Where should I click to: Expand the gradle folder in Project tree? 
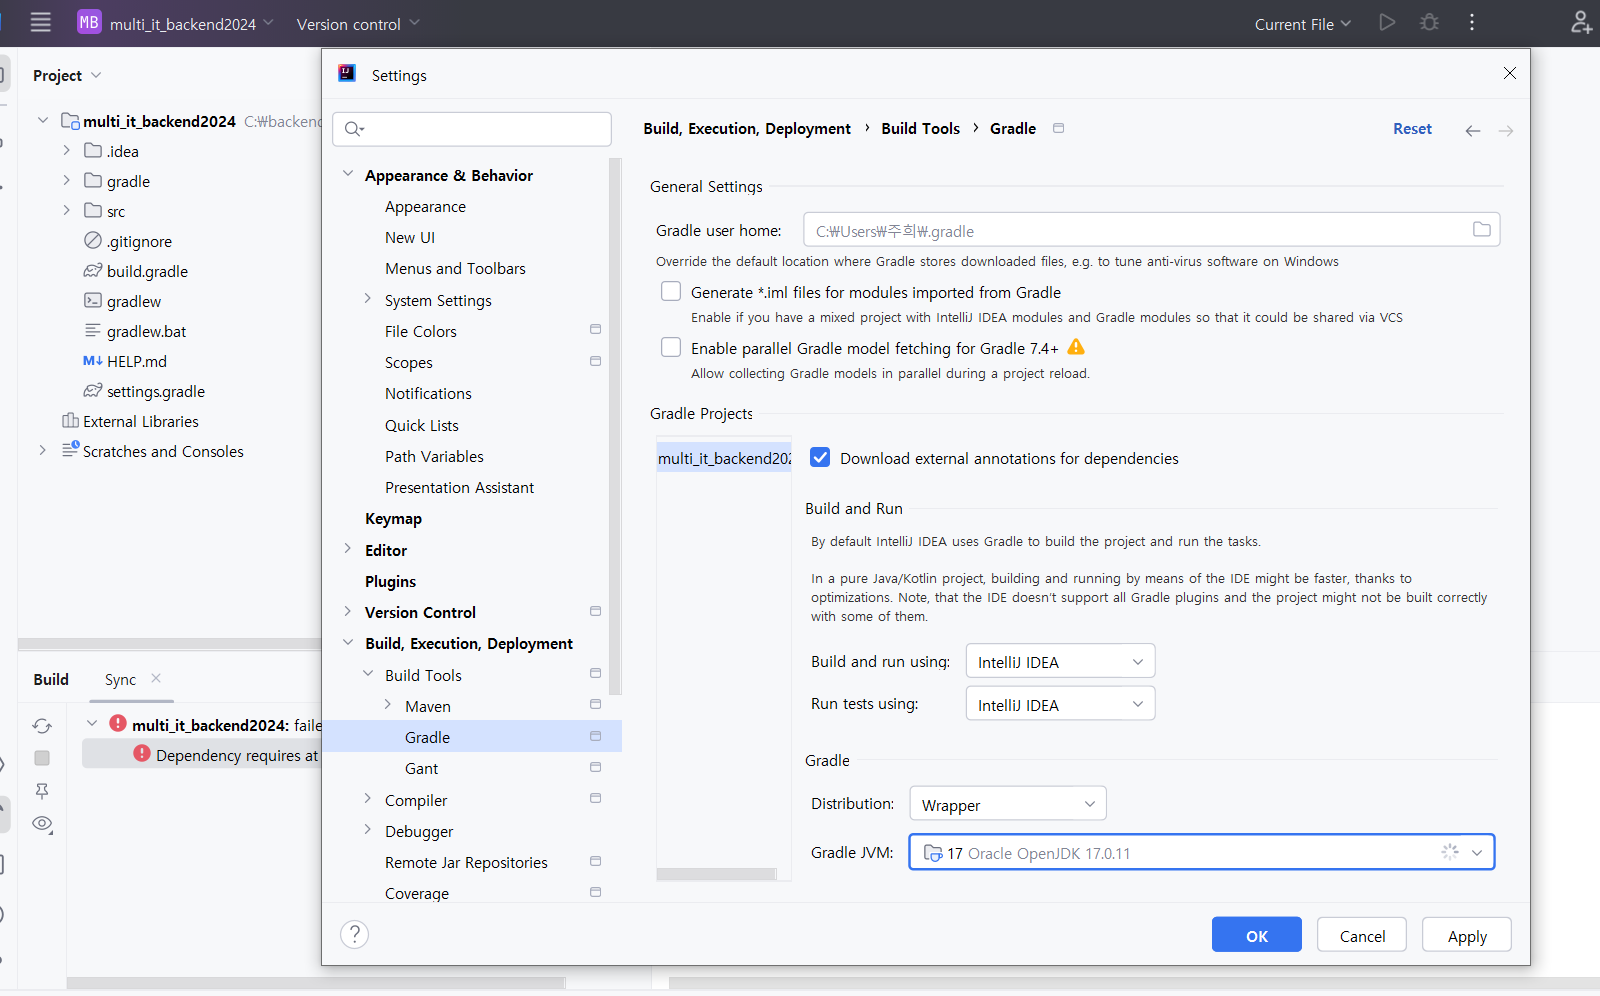(67, 181)
